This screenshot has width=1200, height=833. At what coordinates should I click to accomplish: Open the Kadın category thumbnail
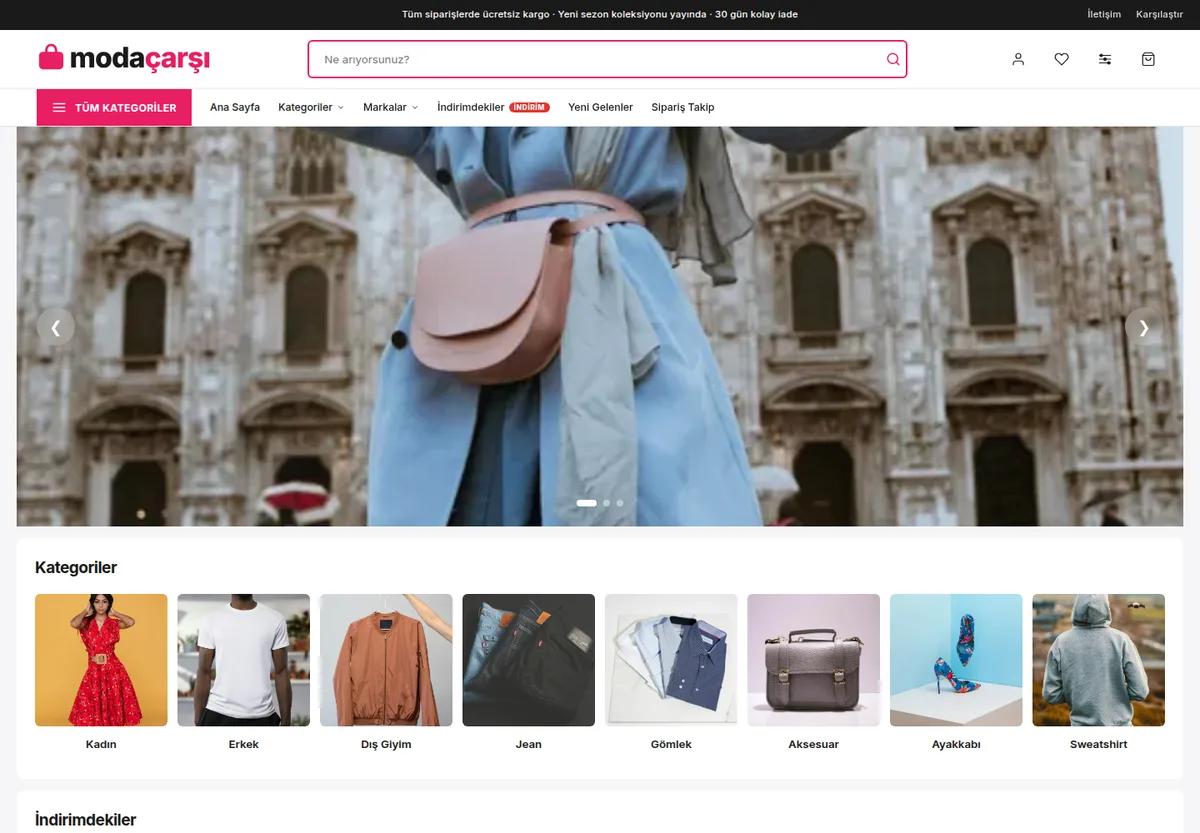point(101,660)
